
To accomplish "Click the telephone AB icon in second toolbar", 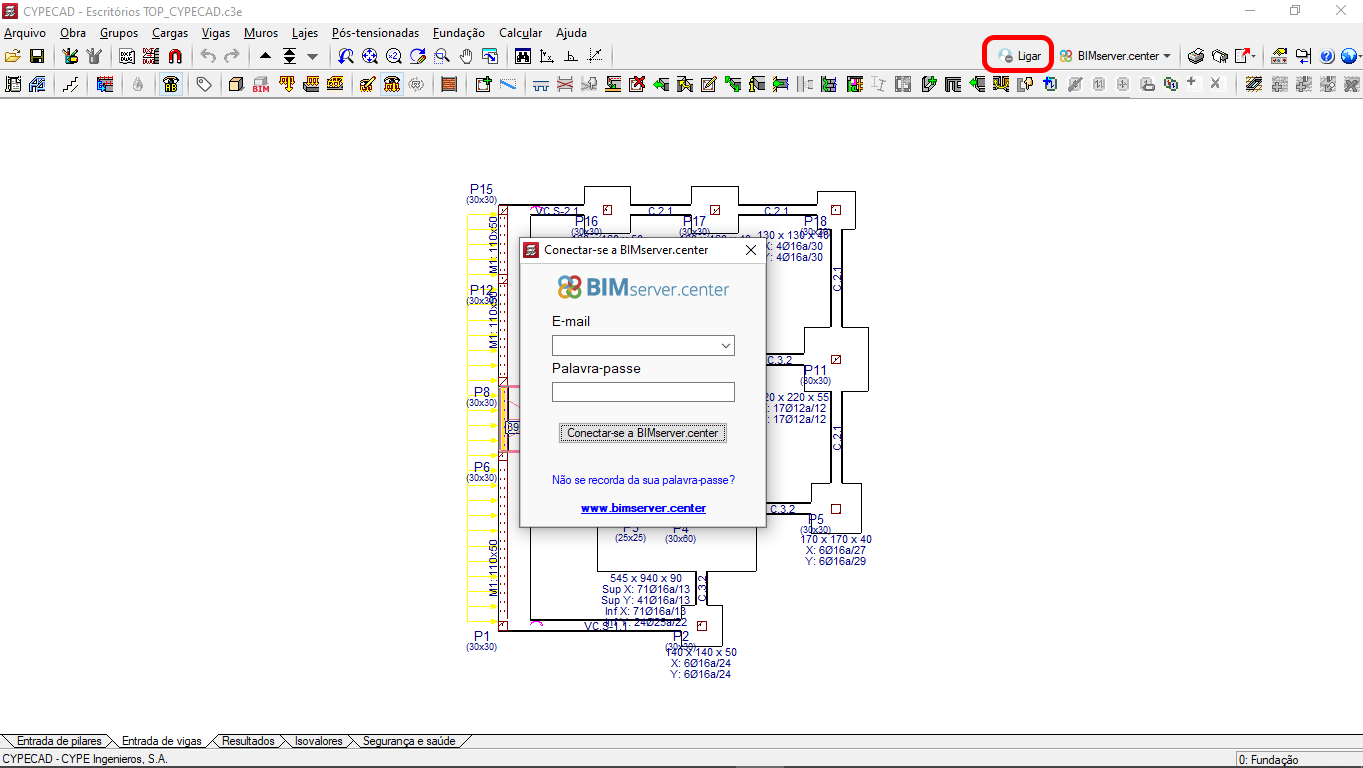I will [170, 84].
